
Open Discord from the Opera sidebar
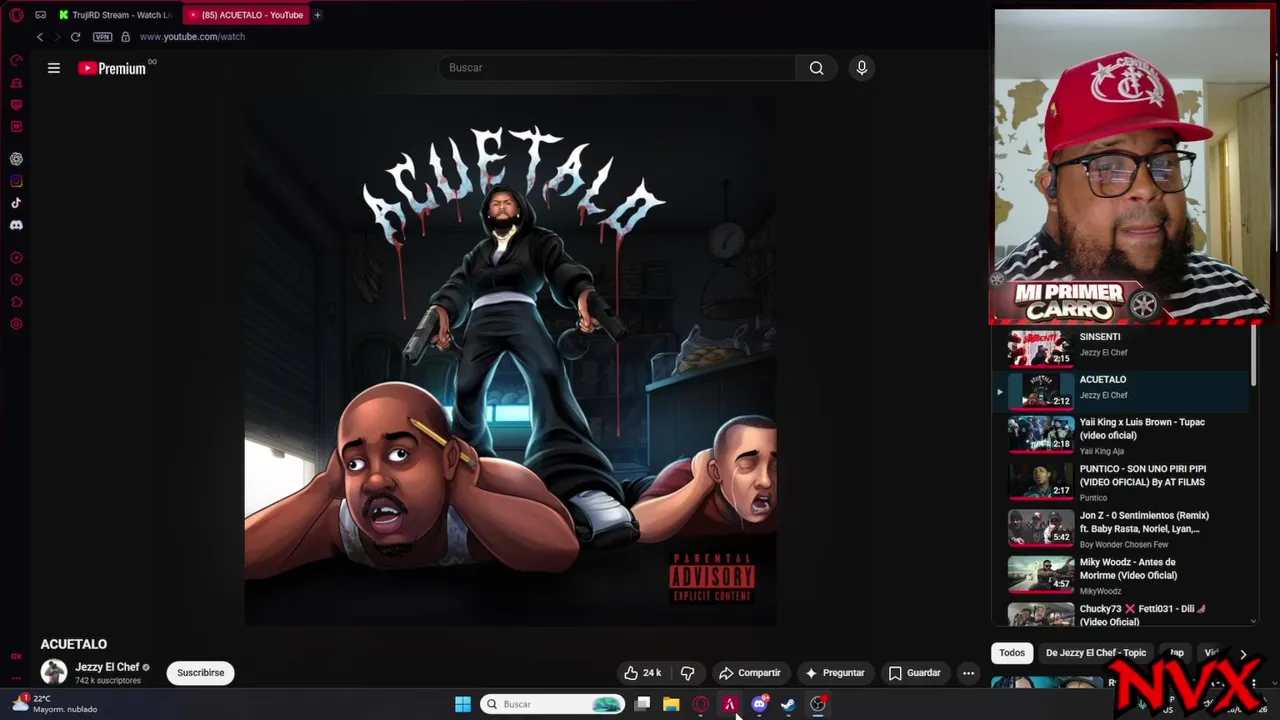pyautogui.click(x=16, y=225)
